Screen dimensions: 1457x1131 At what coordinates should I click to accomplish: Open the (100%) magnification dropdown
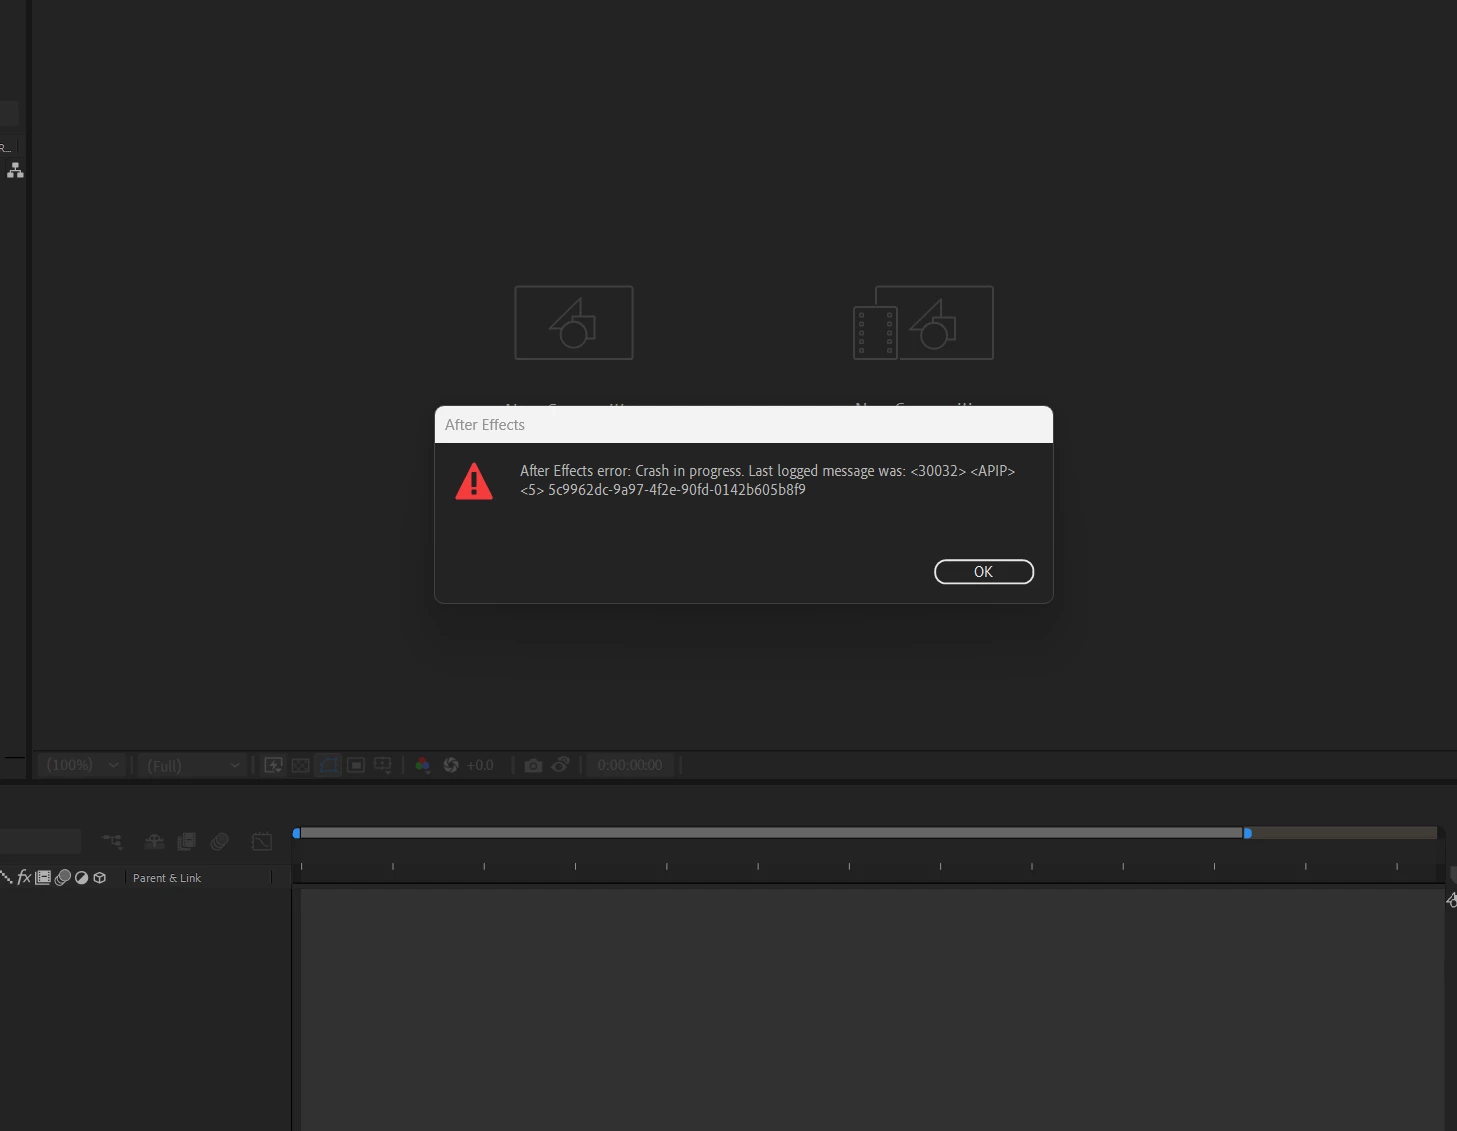tap(82, 765)
